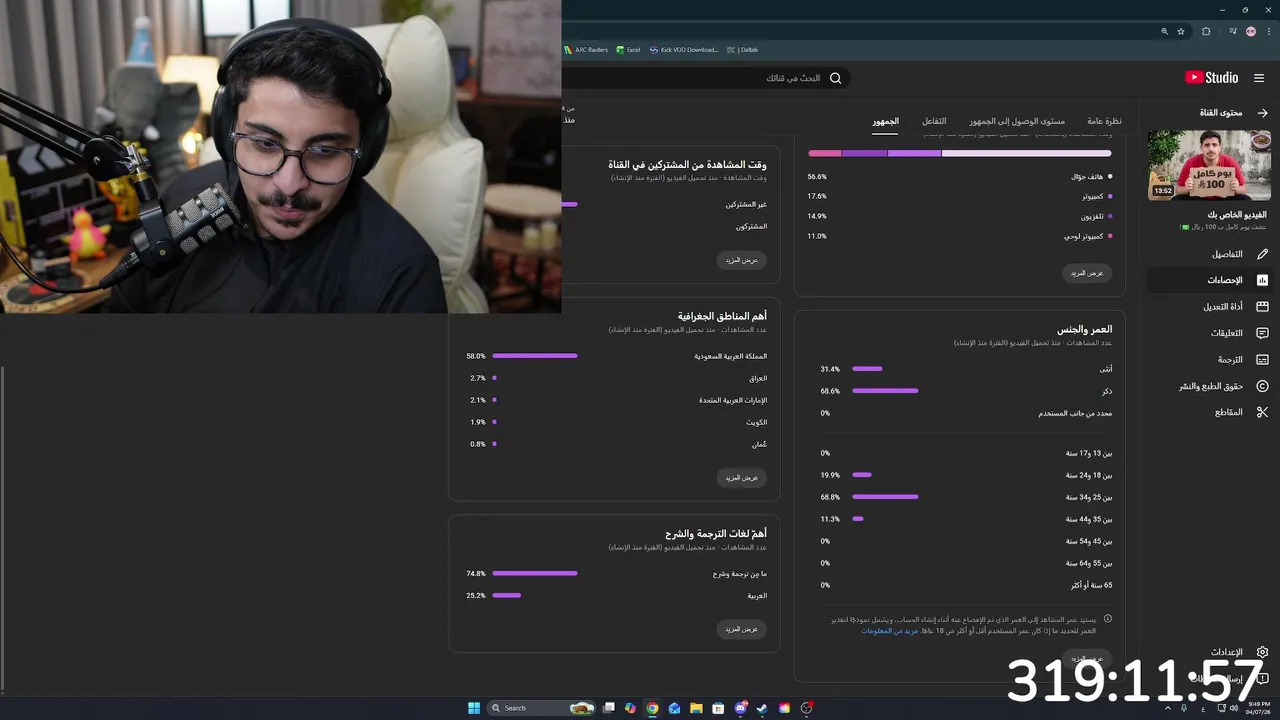Click the ما من ترجمة وشرح bar 74.8%

pos(535,574)
